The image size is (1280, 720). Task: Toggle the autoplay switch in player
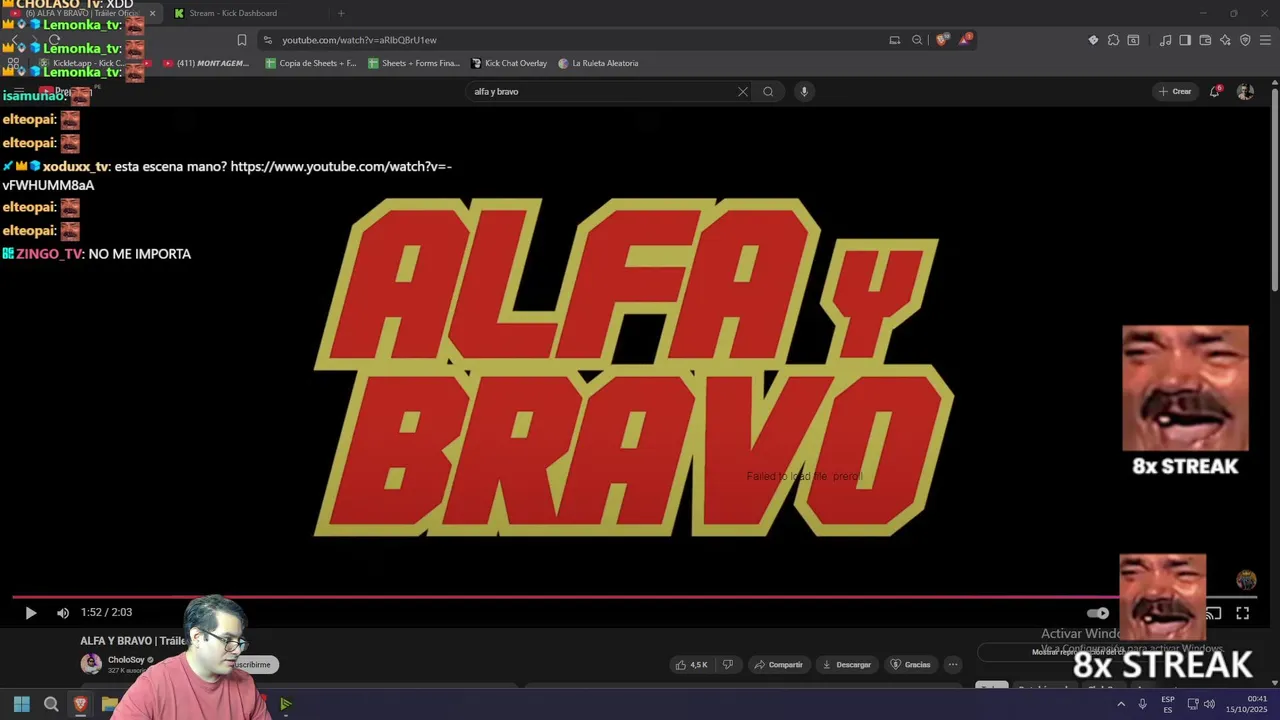[1098, 613]
